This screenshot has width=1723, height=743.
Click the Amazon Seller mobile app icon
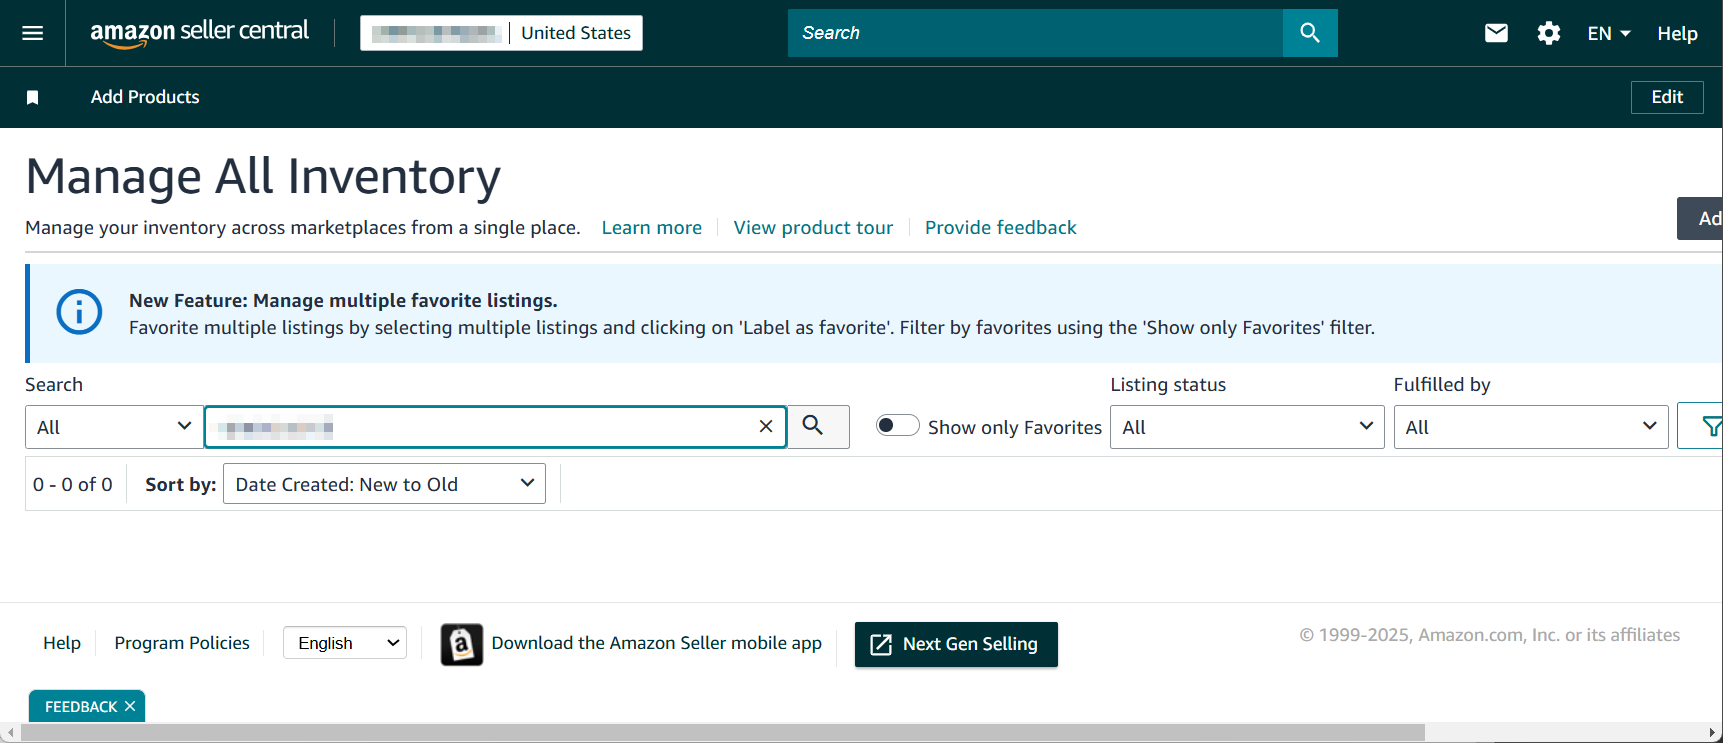pos(462,645)
